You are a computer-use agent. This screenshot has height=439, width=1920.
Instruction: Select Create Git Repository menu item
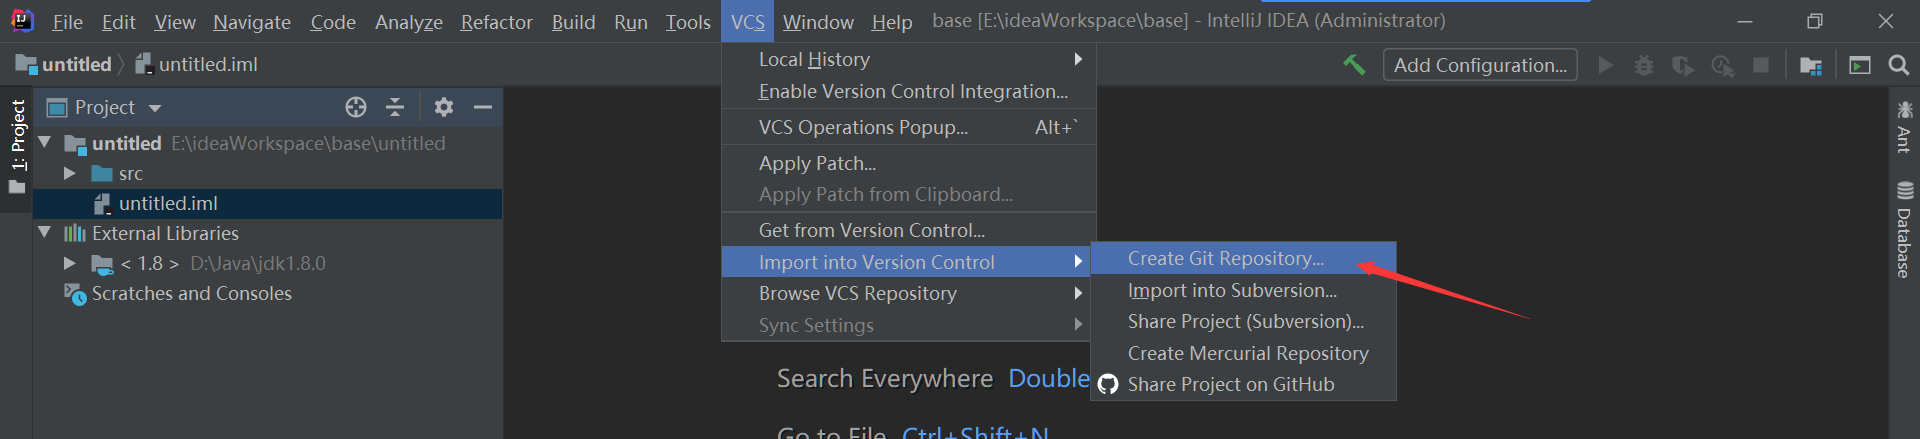[1225, 258]
